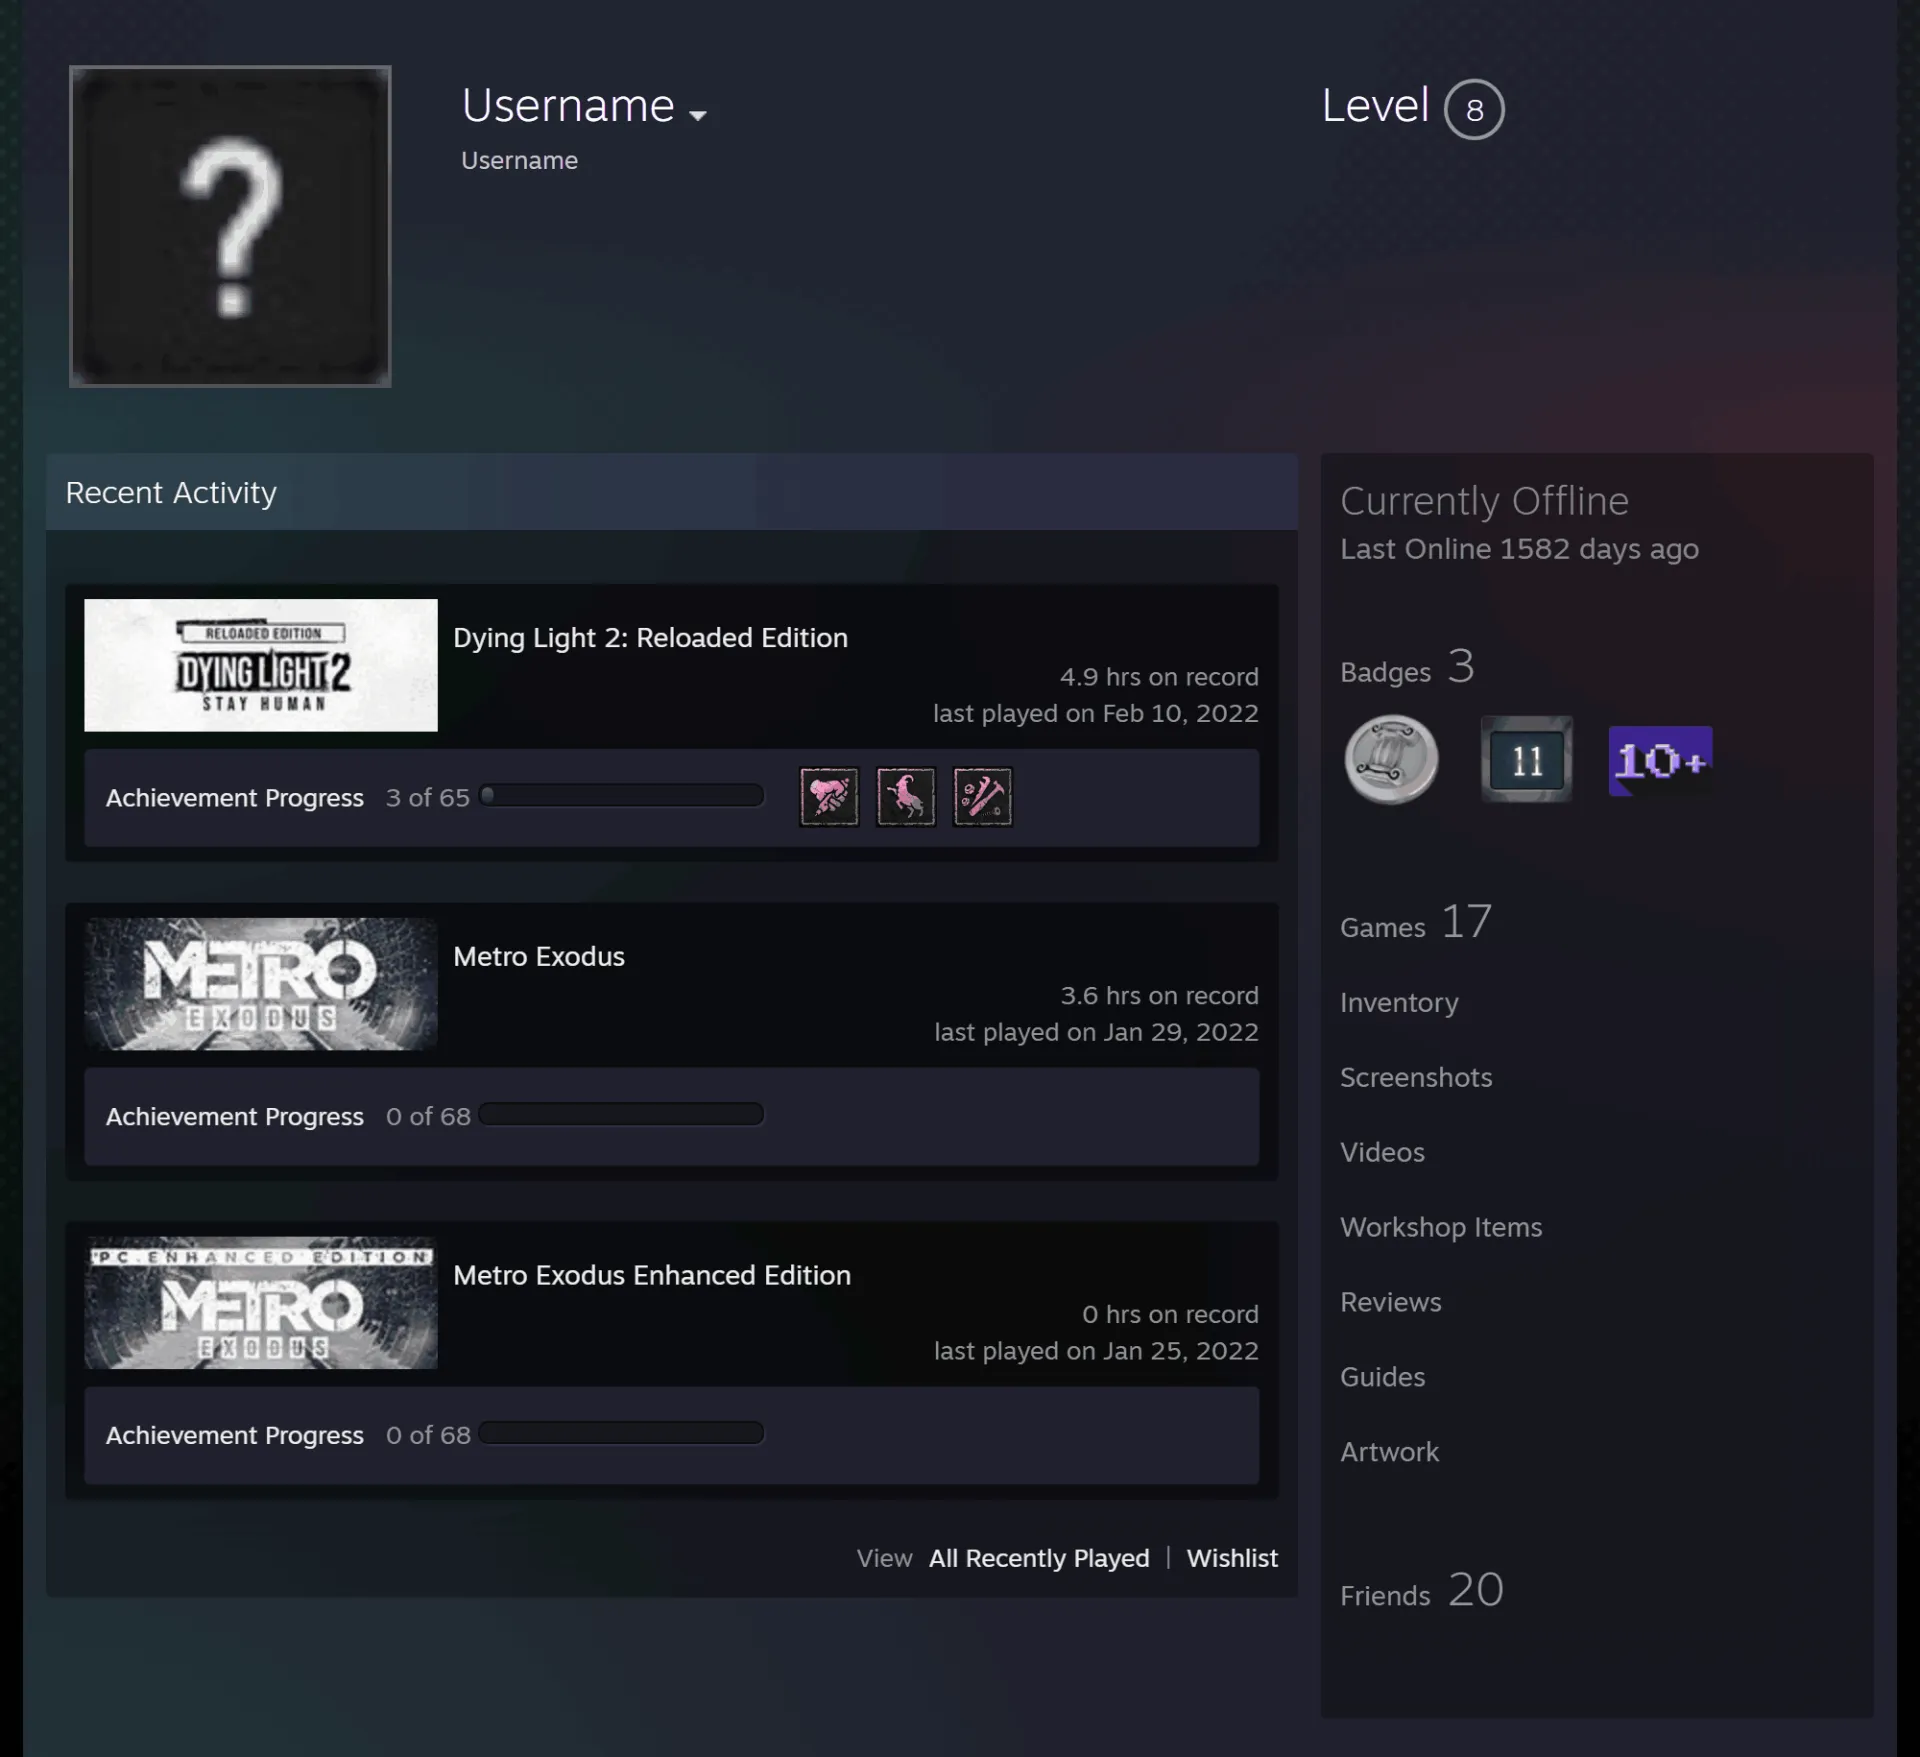
Task: Open the Badges 3 section
Action: tap(1407, 667)
